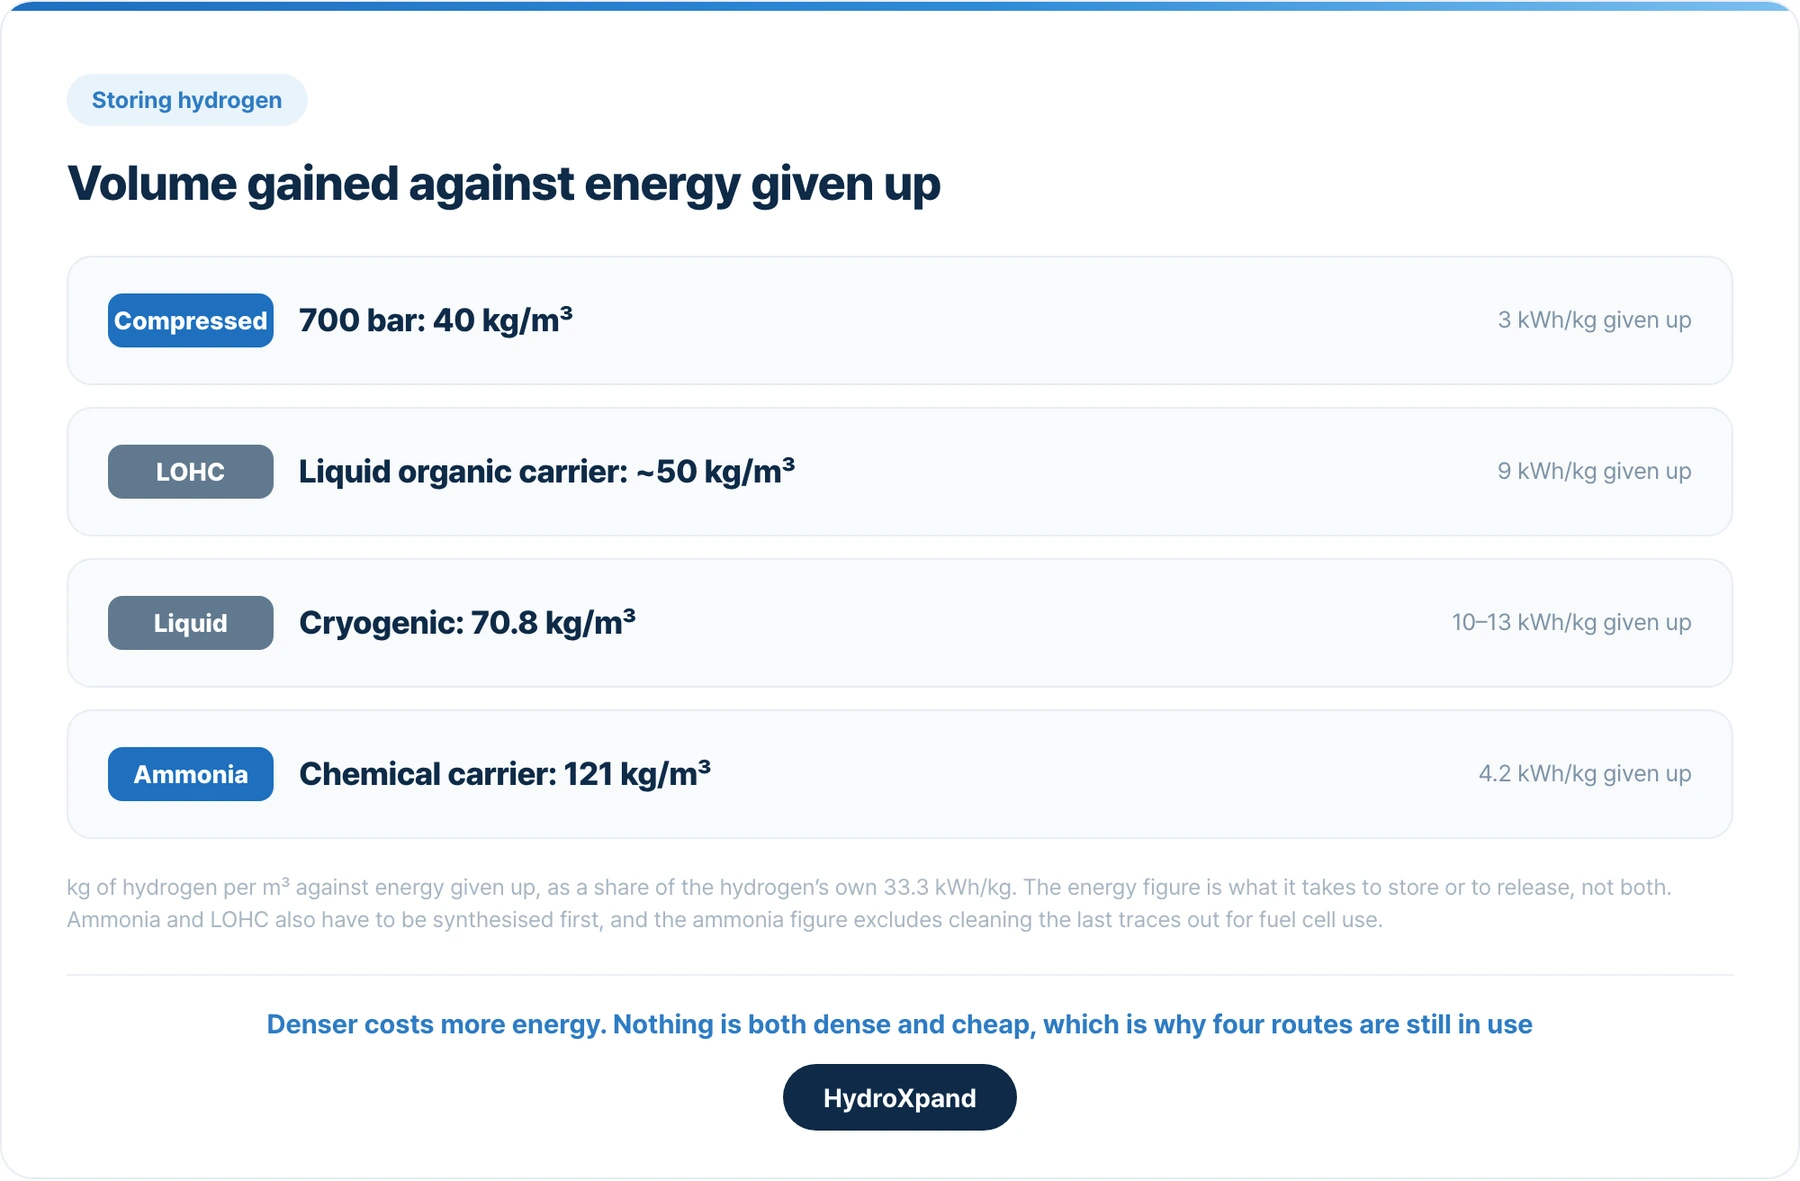Screen dimensions: 1800x1181
Task: Select the Compressed badge
Action: [191, 321]
